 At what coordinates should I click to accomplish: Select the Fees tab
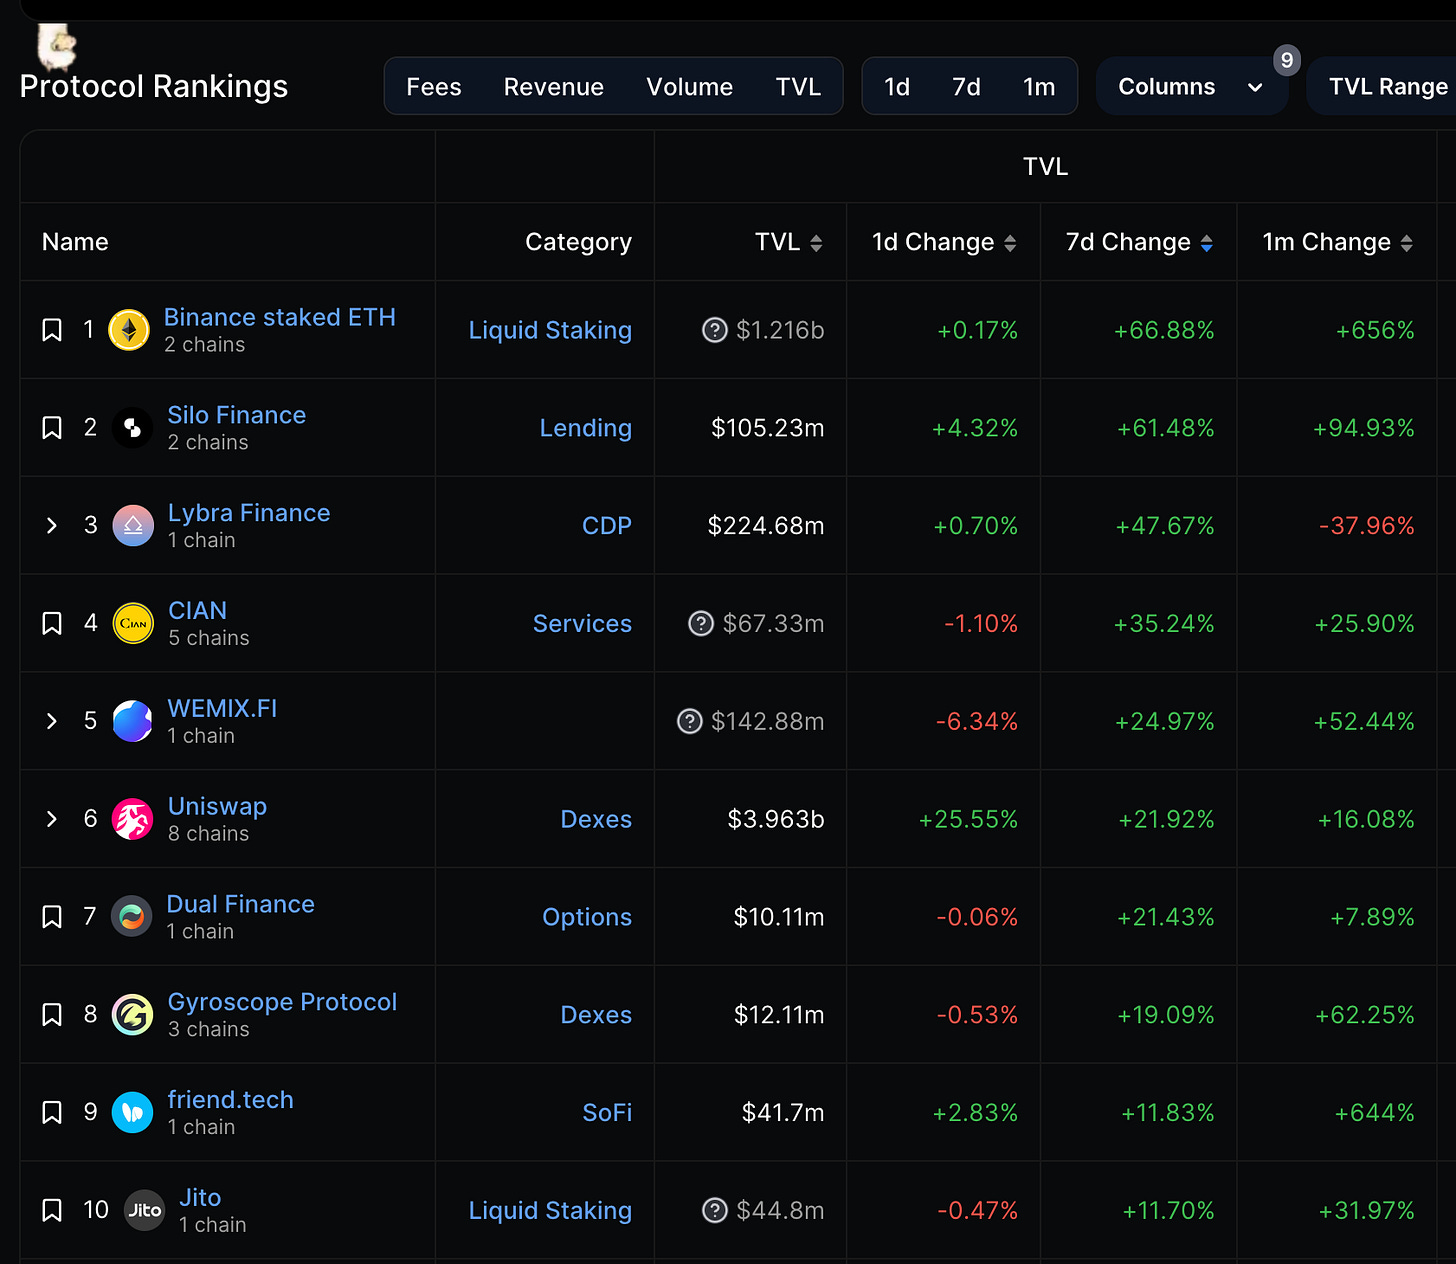[434, 87]
